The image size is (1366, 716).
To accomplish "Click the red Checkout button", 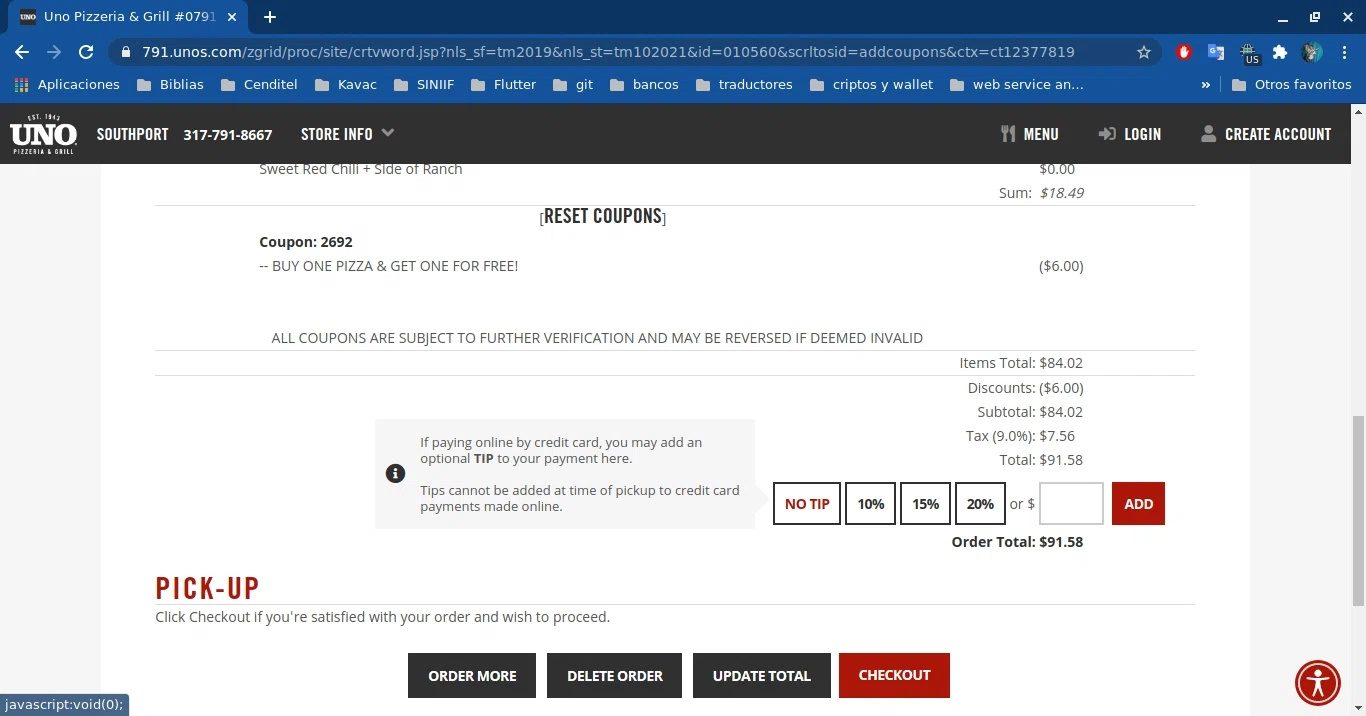I will pos(894,675).
